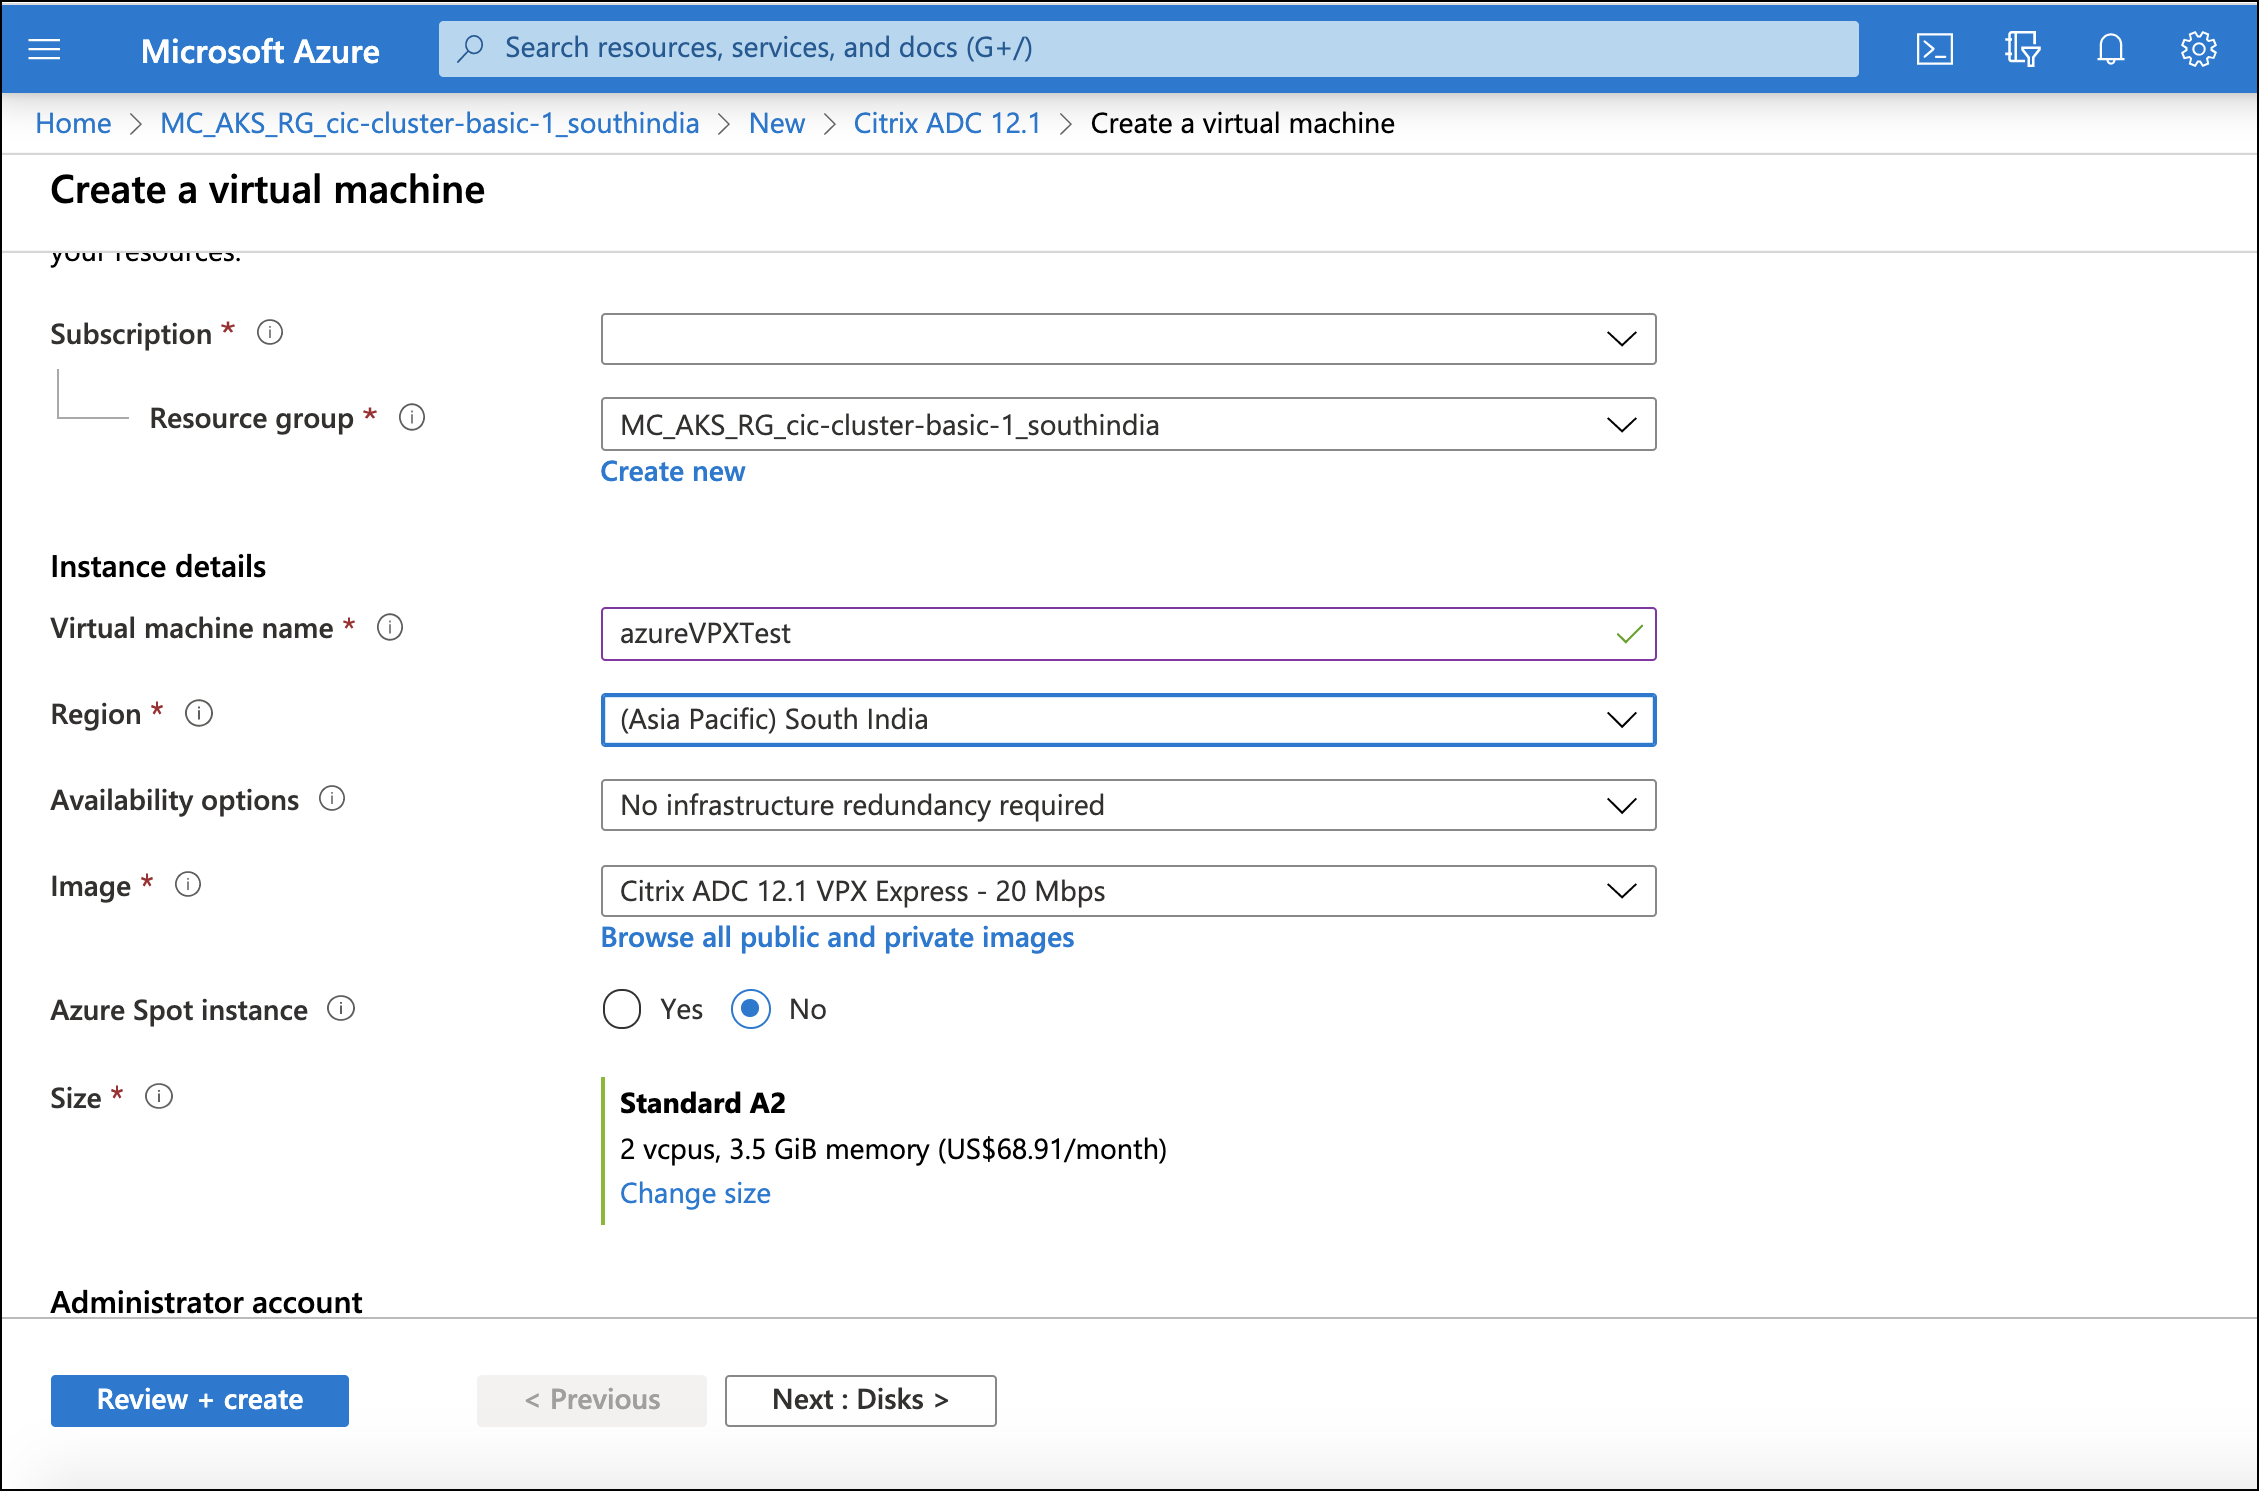Click the search magnifier icon
The image size is (2259, 1491).
point(471,48)
